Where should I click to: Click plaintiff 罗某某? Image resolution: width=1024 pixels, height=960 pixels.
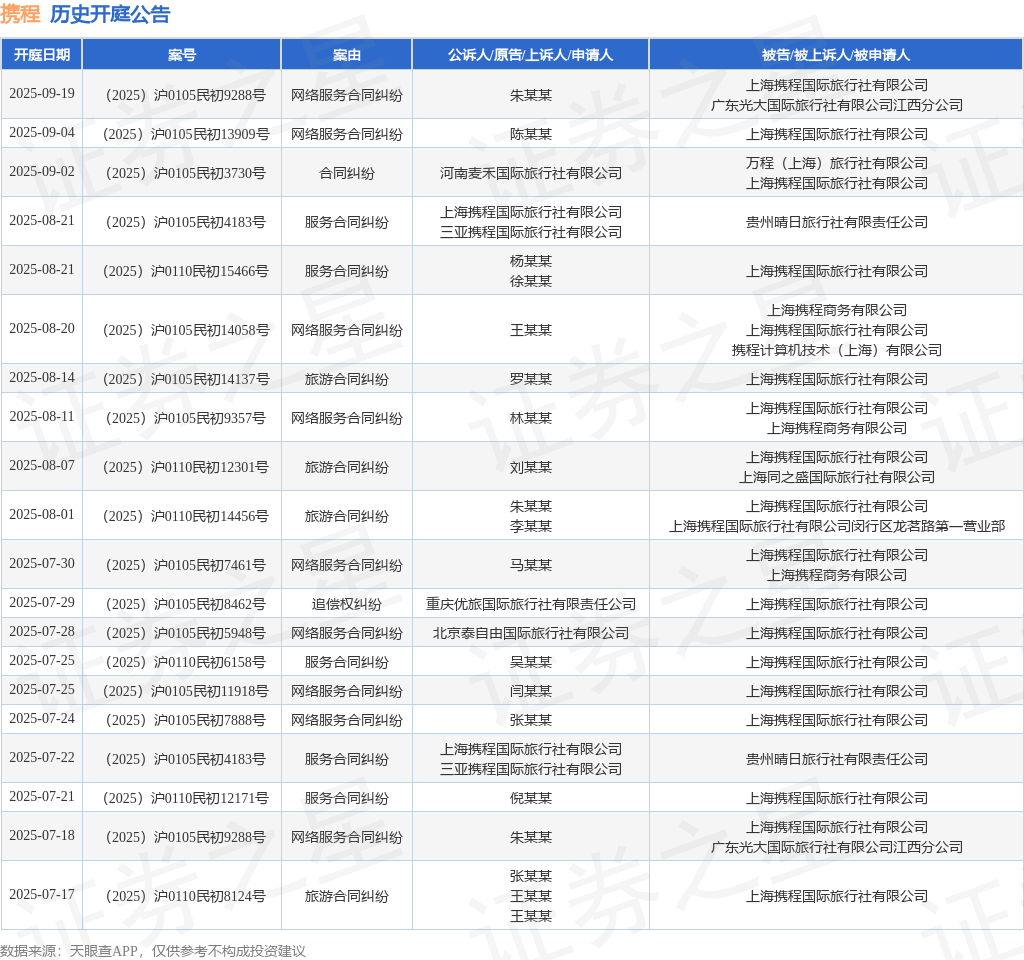[x=531, y=379]
